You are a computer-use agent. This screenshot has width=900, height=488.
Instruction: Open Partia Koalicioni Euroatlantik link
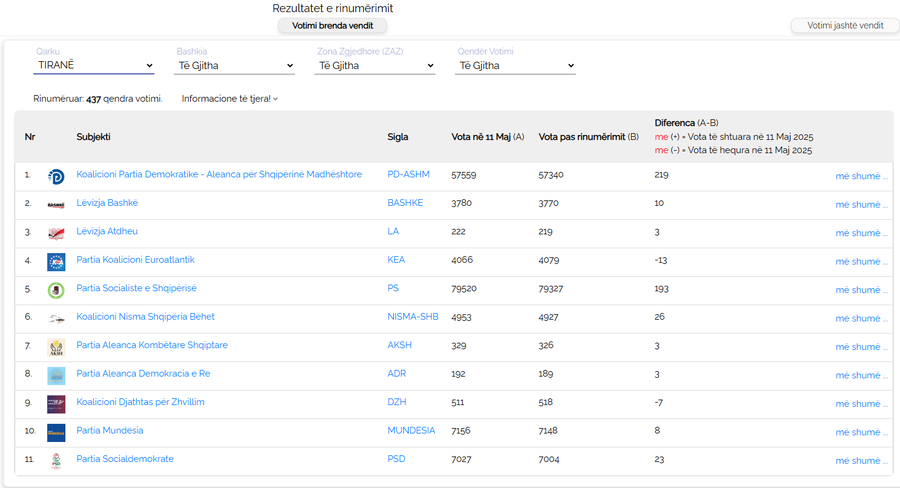click(x=135, y=260)
